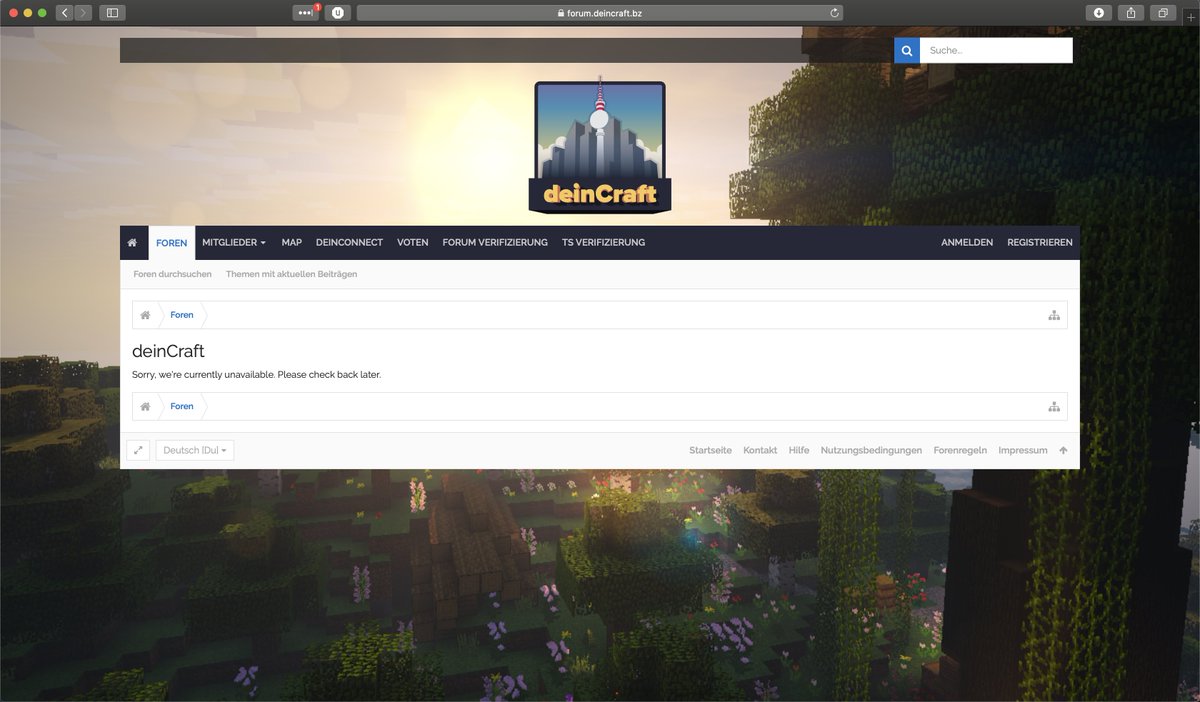Screen dimensions: 1200x702
Task: Click Impressum footer link
Action: click(x=1023, y=451)
